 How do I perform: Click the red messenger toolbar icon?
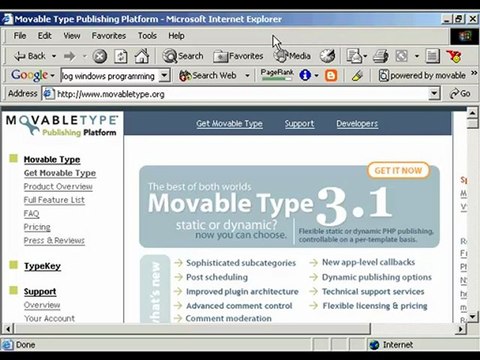coord(455,56)
